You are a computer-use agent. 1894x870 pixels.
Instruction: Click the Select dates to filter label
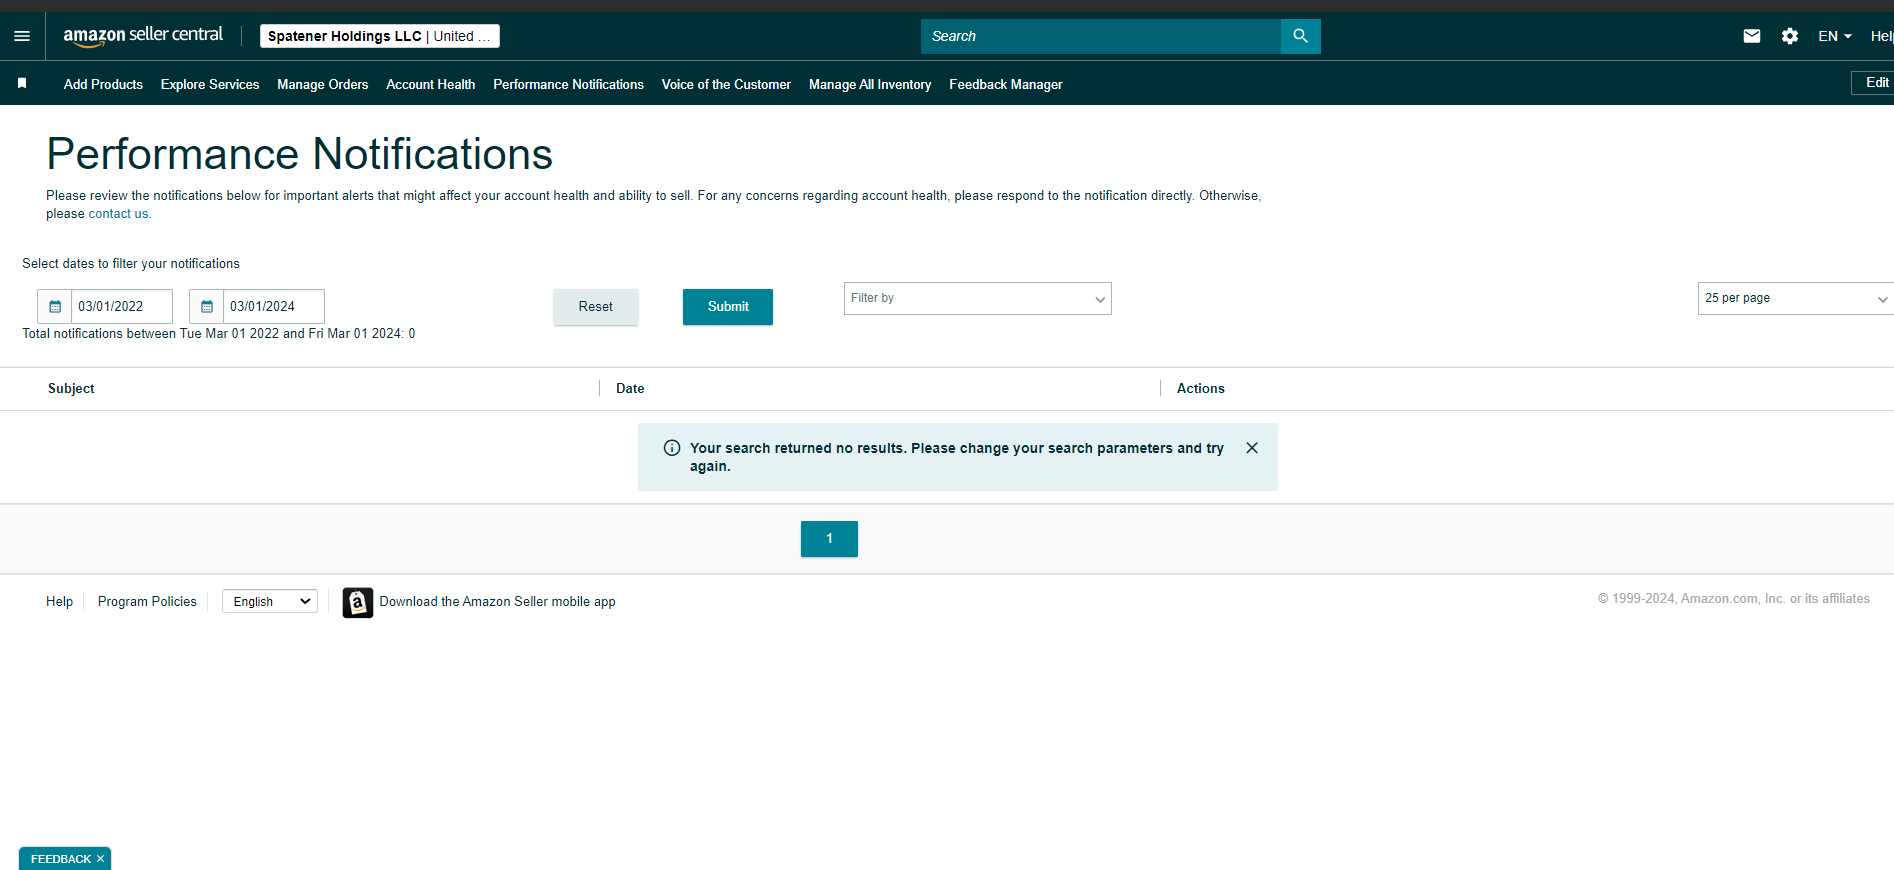131,263
